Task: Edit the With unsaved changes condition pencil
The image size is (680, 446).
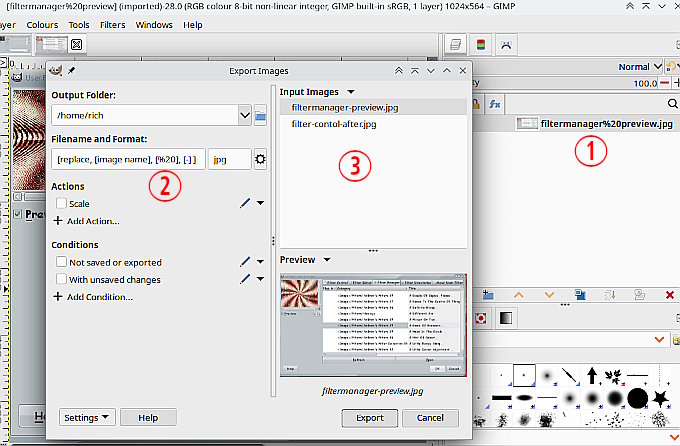Action: click(245, 279)
